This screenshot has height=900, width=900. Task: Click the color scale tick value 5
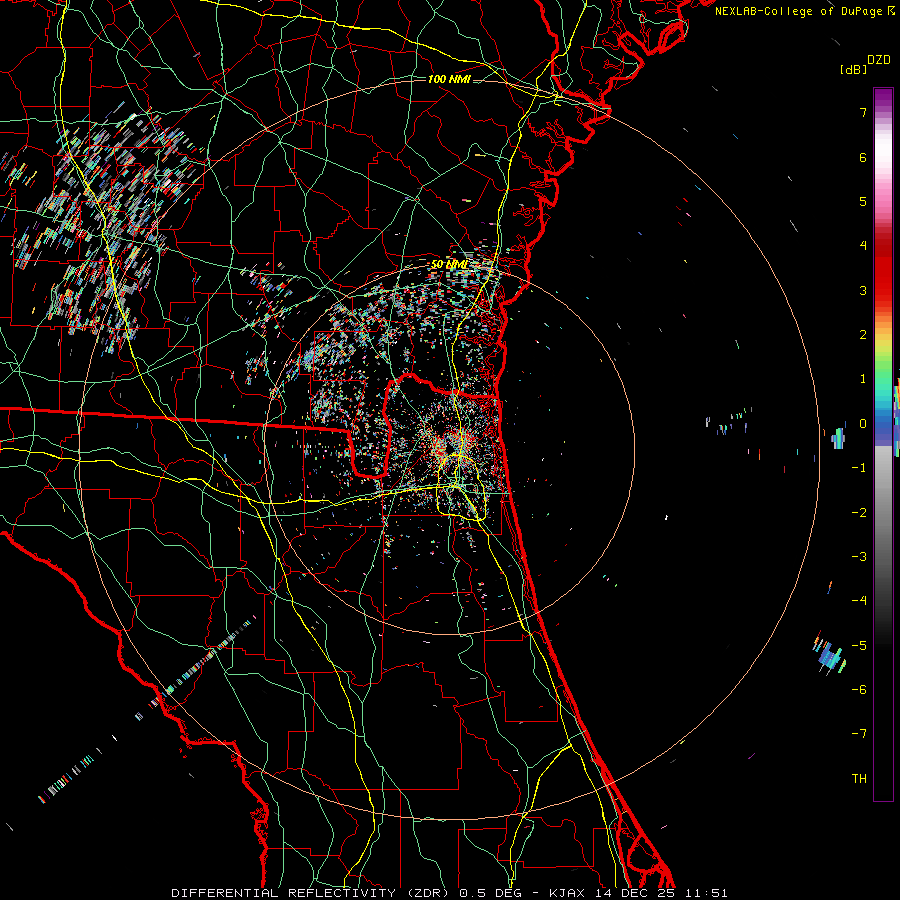(x=863, y=201)
